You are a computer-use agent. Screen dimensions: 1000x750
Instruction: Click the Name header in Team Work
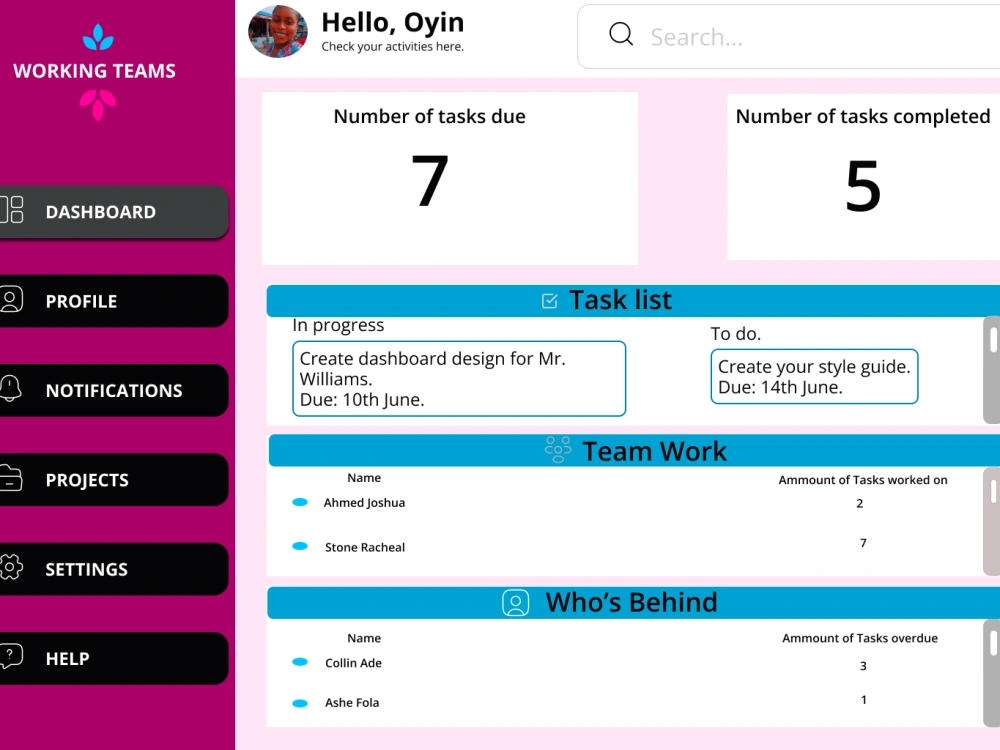tap(364, 478)
